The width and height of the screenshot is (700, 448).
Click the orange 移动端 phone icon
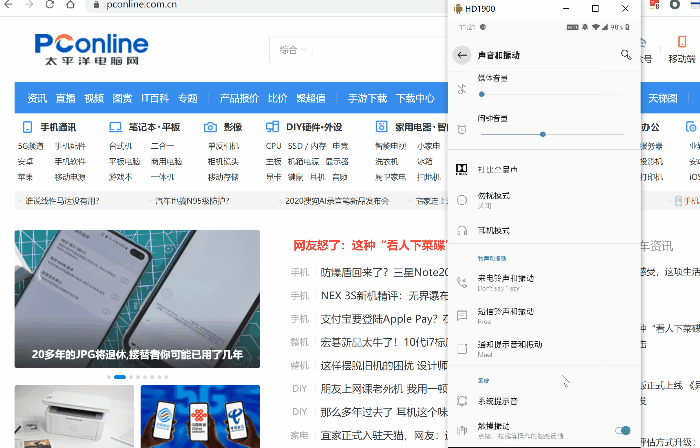(682, 41)
